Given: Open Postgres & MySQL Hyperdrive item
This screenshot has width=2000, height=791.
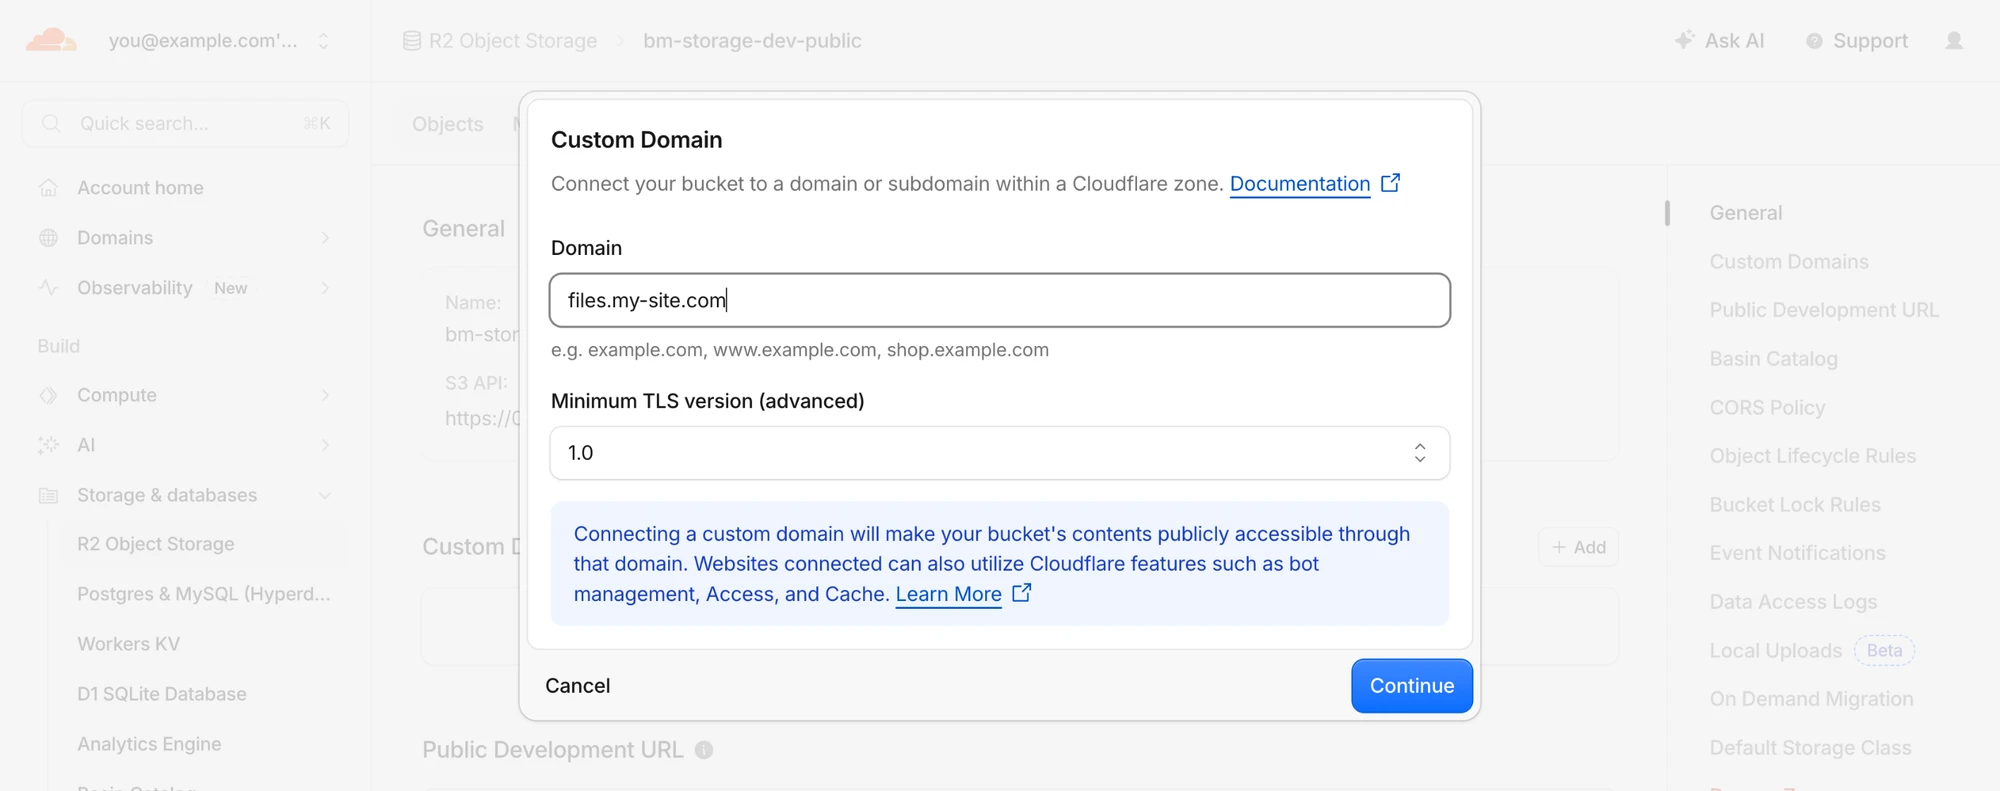Looking at the screenshot, I should [204, 594].
